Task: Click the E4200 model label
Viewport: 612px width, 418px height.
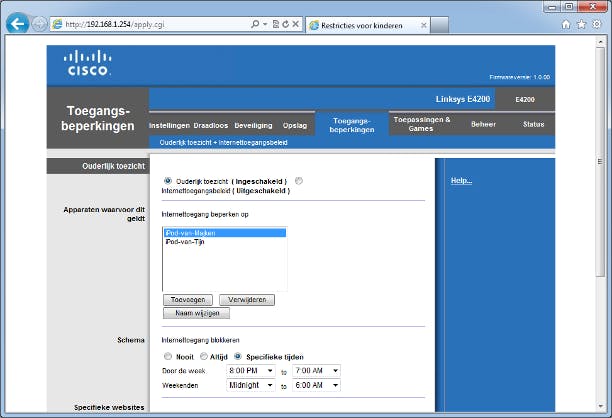Action: (x=525, y=100)
